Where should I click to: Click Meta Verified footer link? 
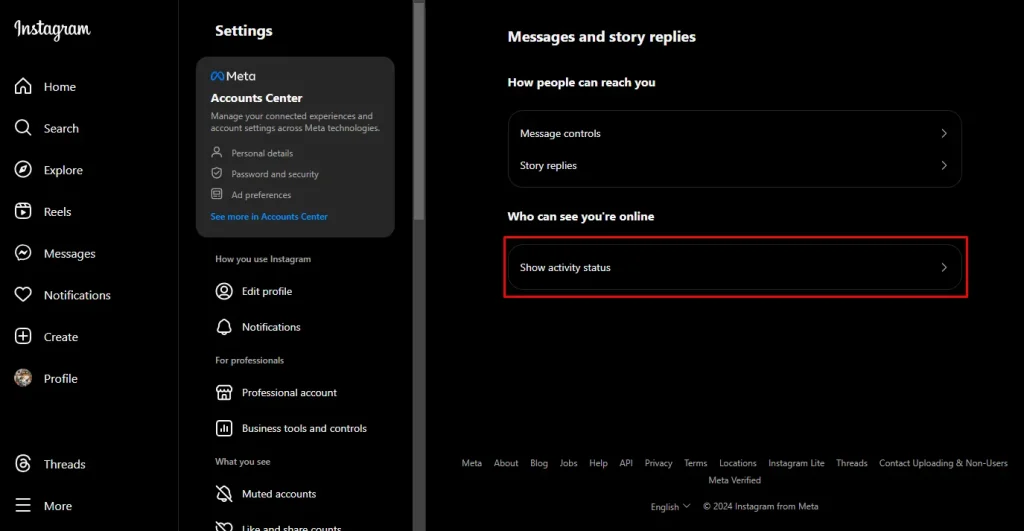click(735, 480)
